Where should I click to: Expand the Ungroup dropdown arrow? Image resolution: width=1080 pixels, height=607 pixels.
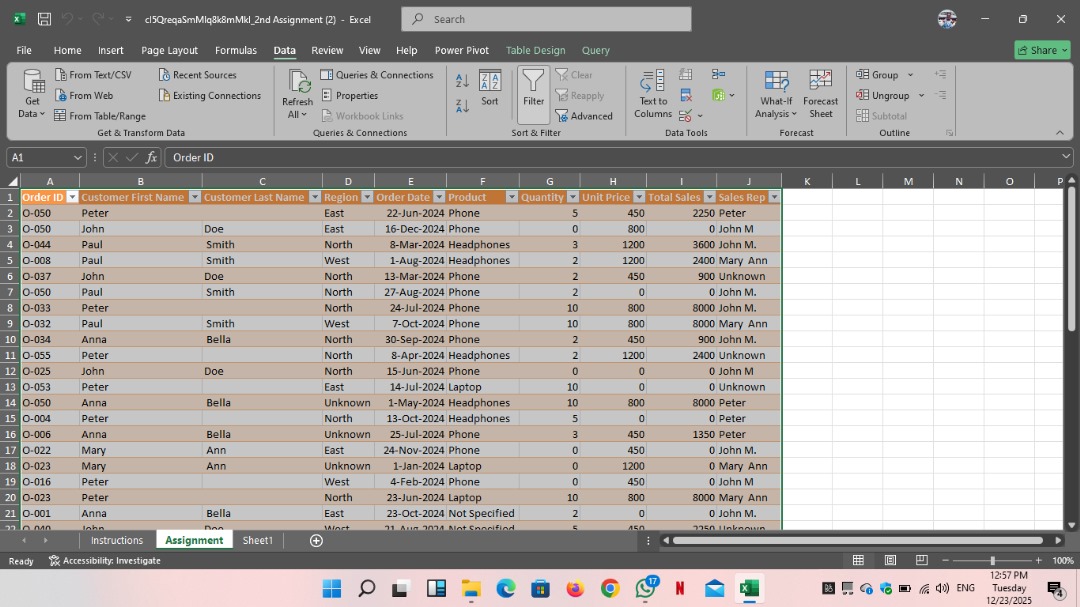point(921,95)
